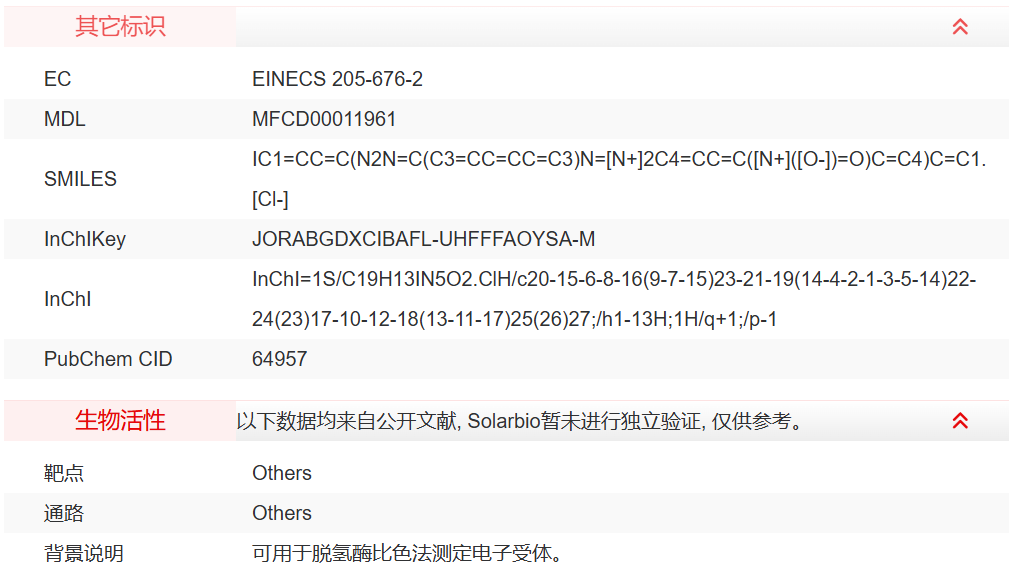The image size is (1017, 580).
Task: Click the red double-arrow icon beside 生物活性
Action: [959, 421]
